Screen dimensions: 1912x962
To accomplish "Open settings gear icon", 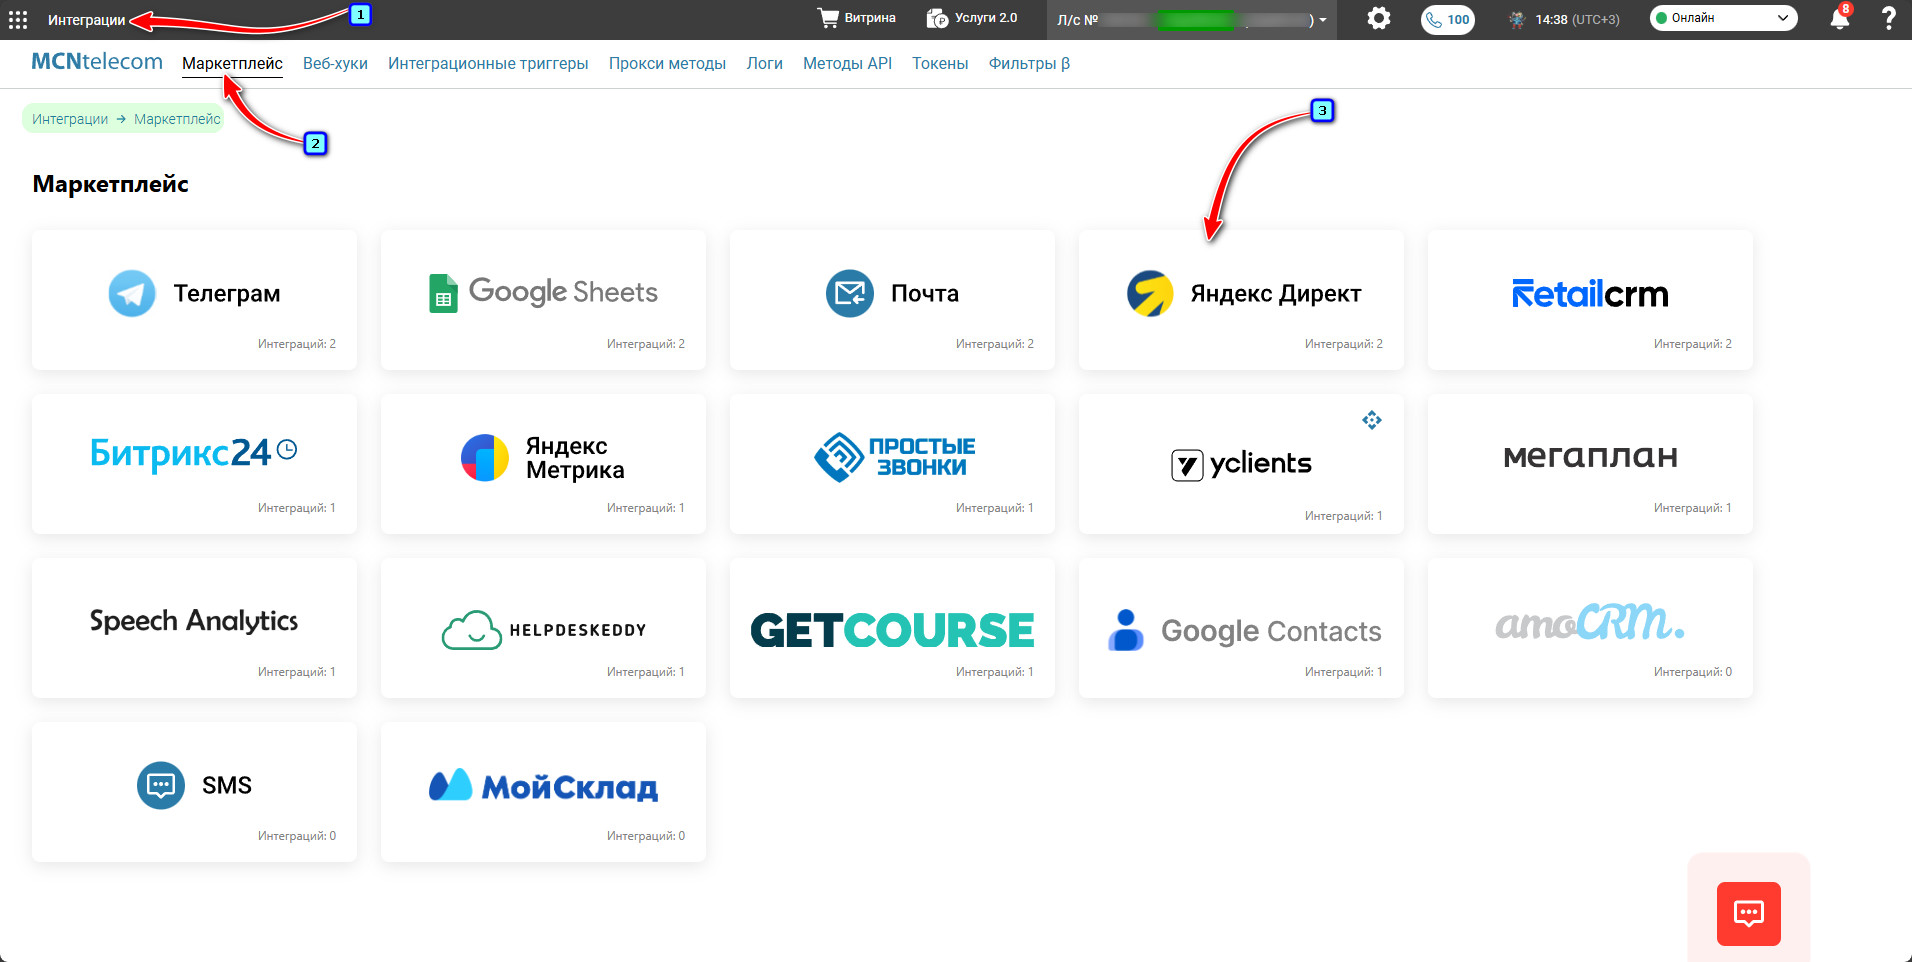I will (1379, 18).
